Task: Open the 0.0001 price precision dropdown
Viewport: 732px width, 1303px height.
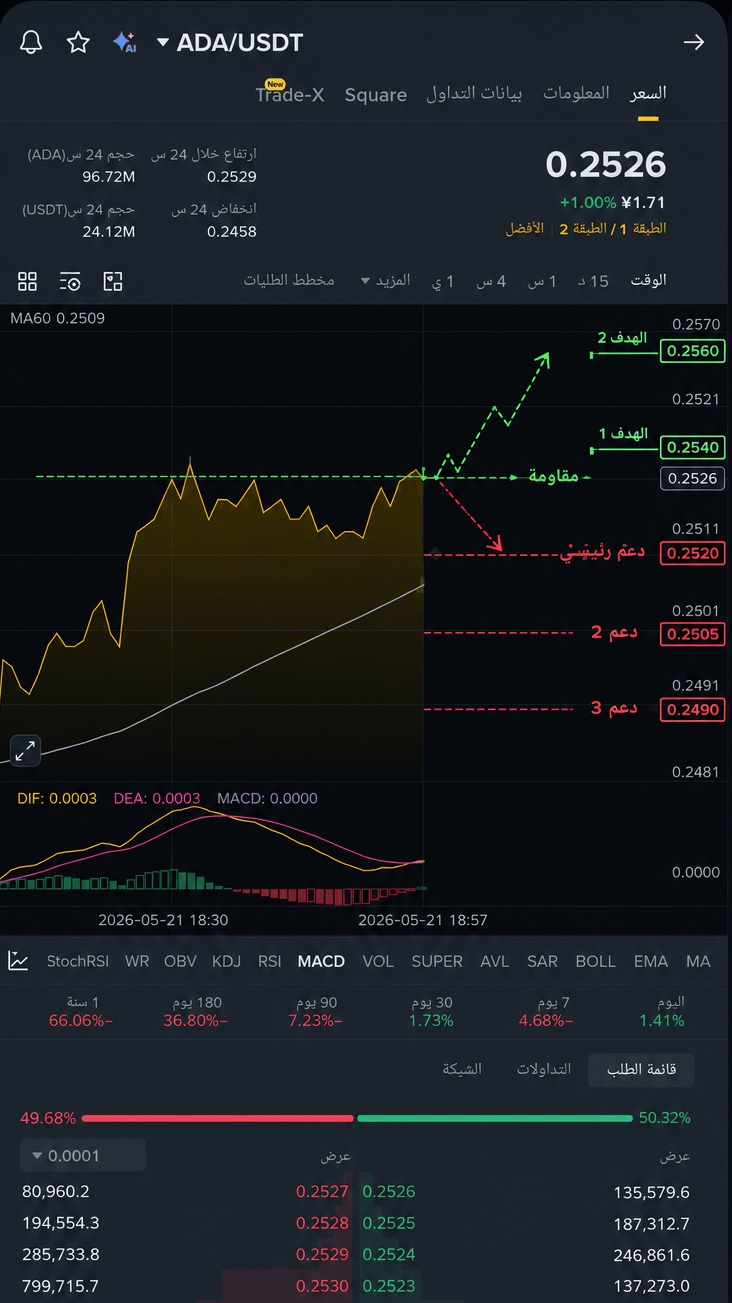Action: [x=83, y=1155]
